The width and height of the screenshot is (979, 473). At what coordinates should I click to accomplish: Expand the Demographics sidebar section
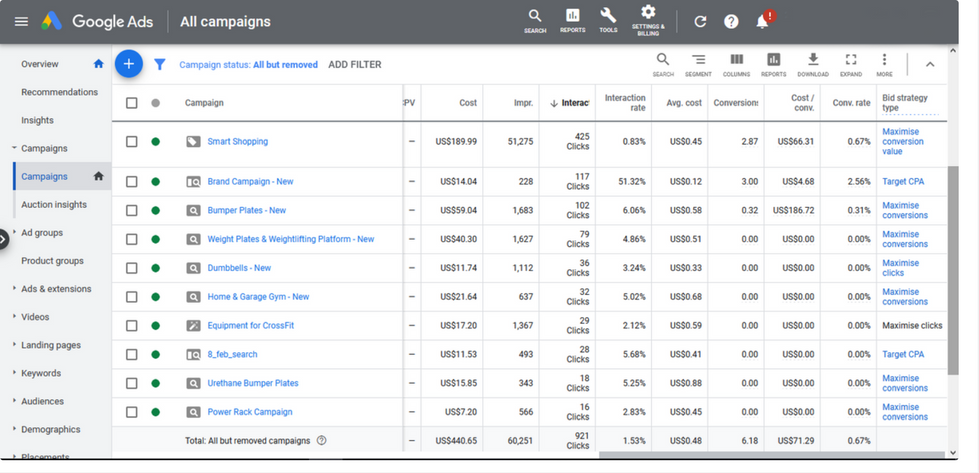(14, 429)
